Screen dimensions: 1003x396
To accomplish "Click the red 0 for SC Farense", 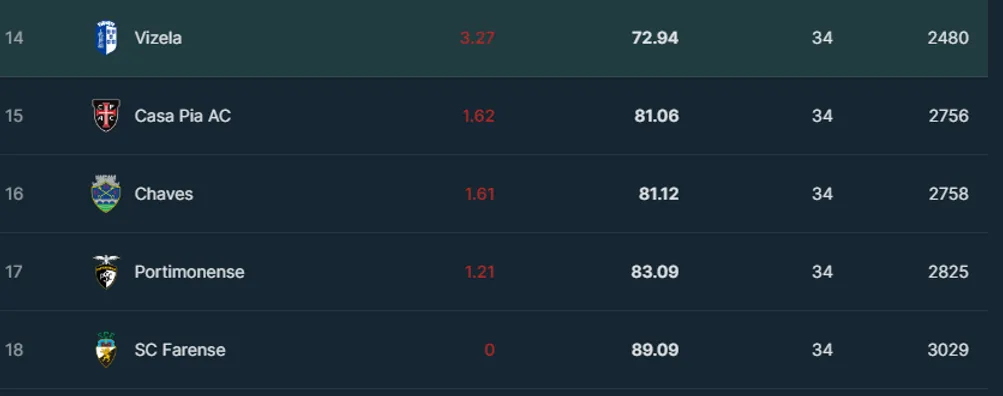I will tap(489, 350).
